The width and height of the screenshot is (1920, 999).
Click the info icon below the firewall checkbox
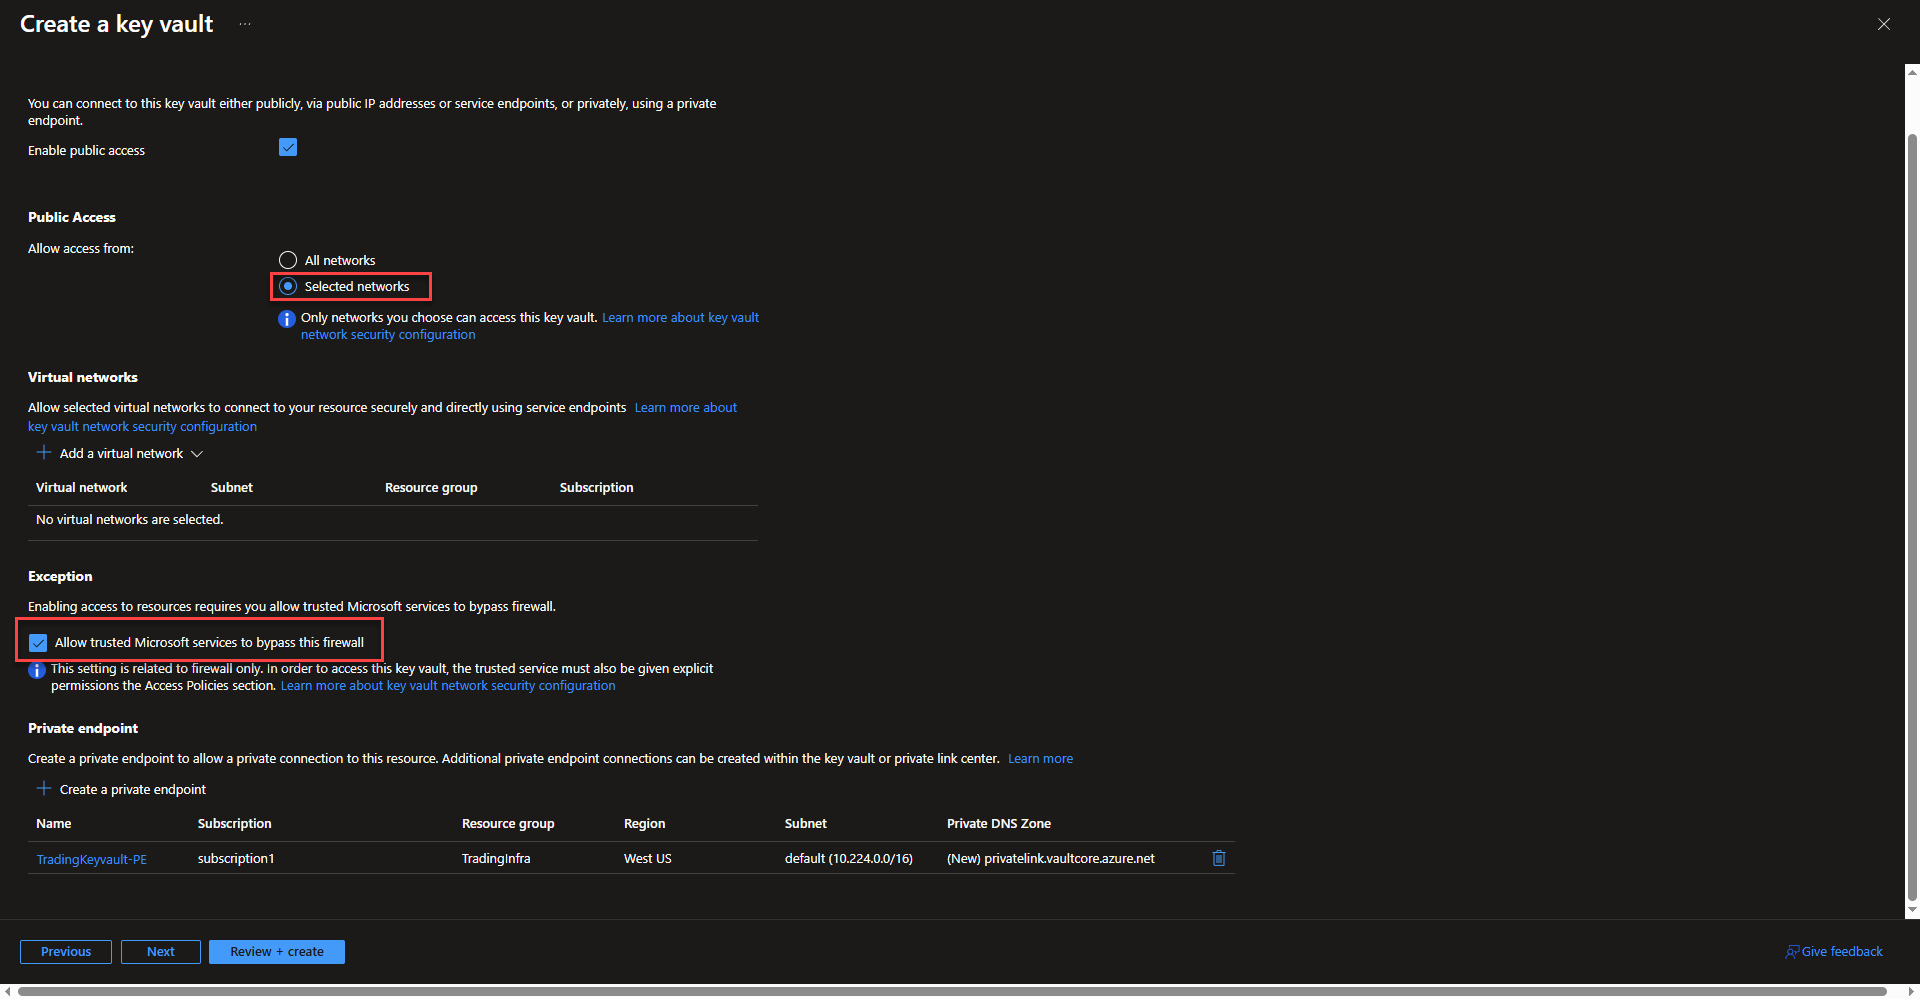[x=37, y=670]
